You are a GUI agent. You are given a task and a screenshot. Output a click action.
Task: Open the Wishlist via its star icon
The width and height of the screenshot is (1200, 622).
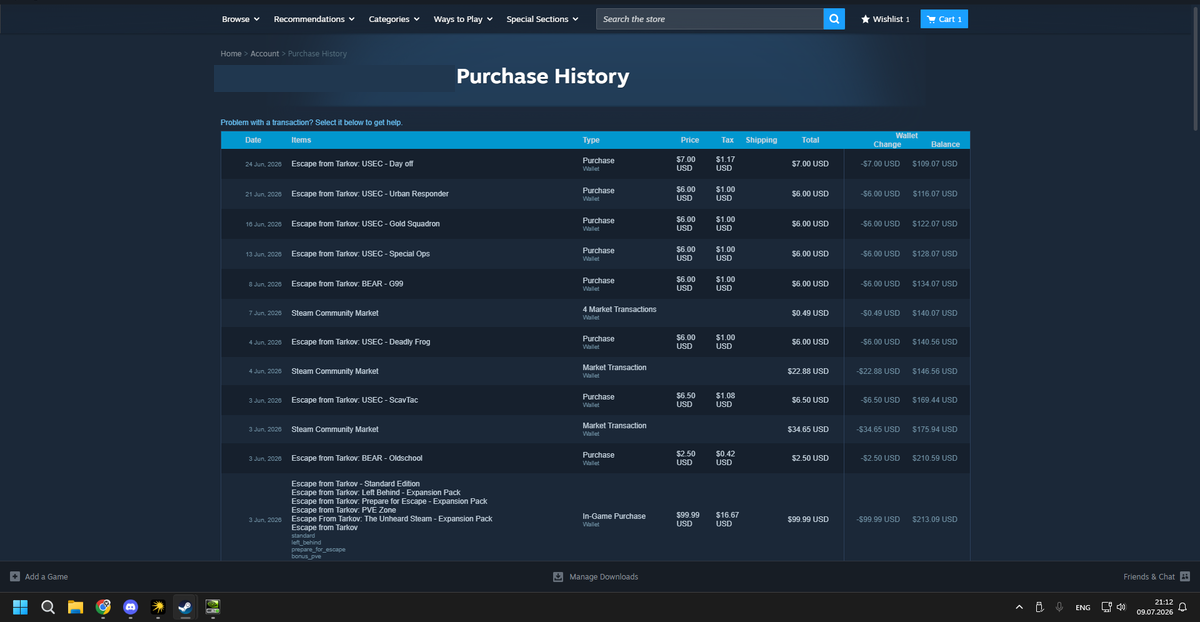tap(866, 19)
